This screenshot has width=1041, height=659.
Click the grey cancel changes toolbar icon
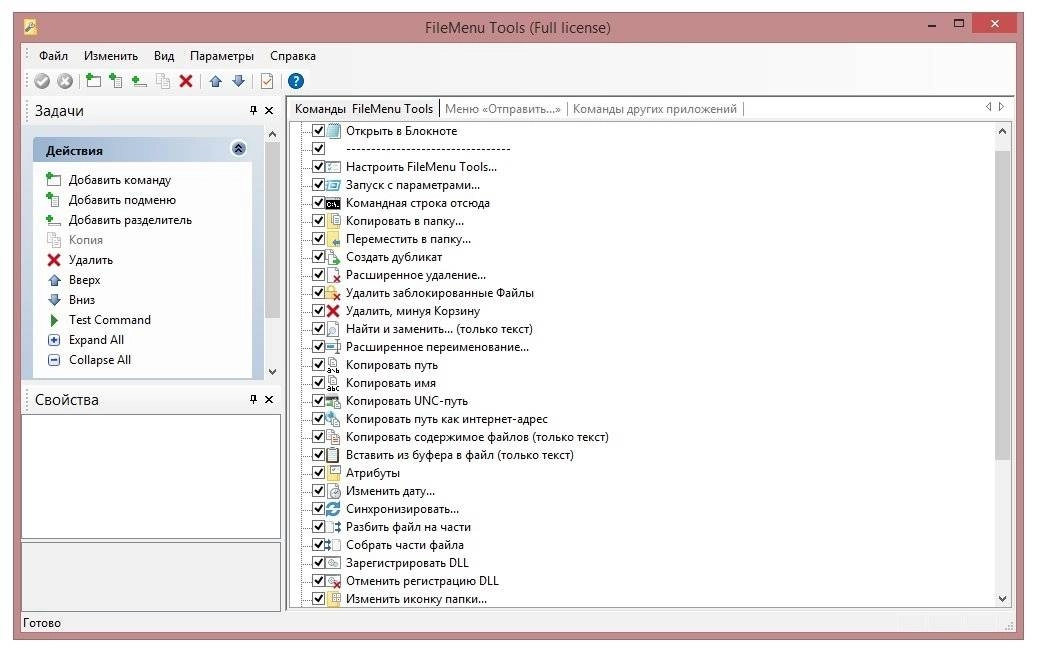(65, 81)
